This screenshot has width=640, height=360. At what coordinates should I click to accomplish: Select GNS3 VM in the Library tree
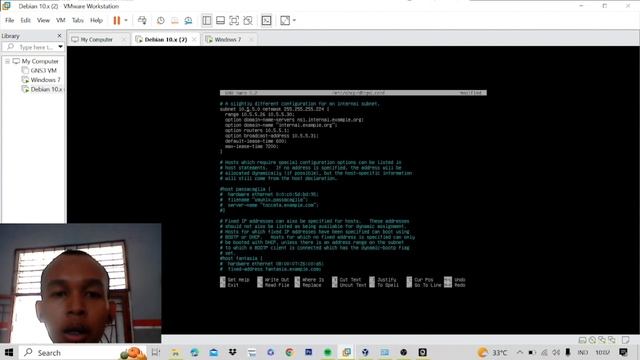pyautogui.click(x=43, y=71)
